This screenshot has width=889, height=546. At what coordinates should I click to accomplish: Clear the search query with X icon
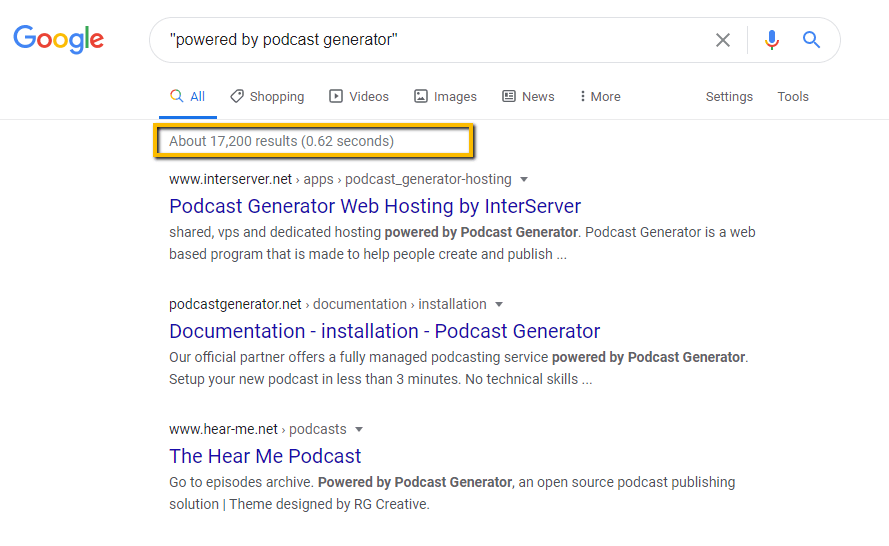pyautogui.click(x=722, y=40)
